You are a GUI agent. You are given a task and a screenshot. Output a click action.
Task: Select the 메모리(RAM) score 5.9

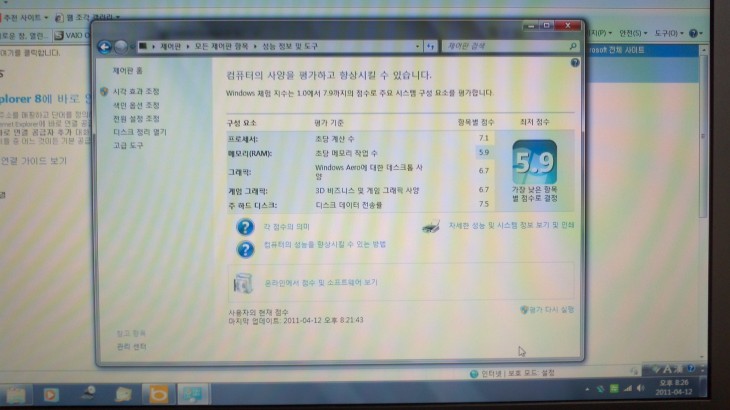[x=484, y=153]
